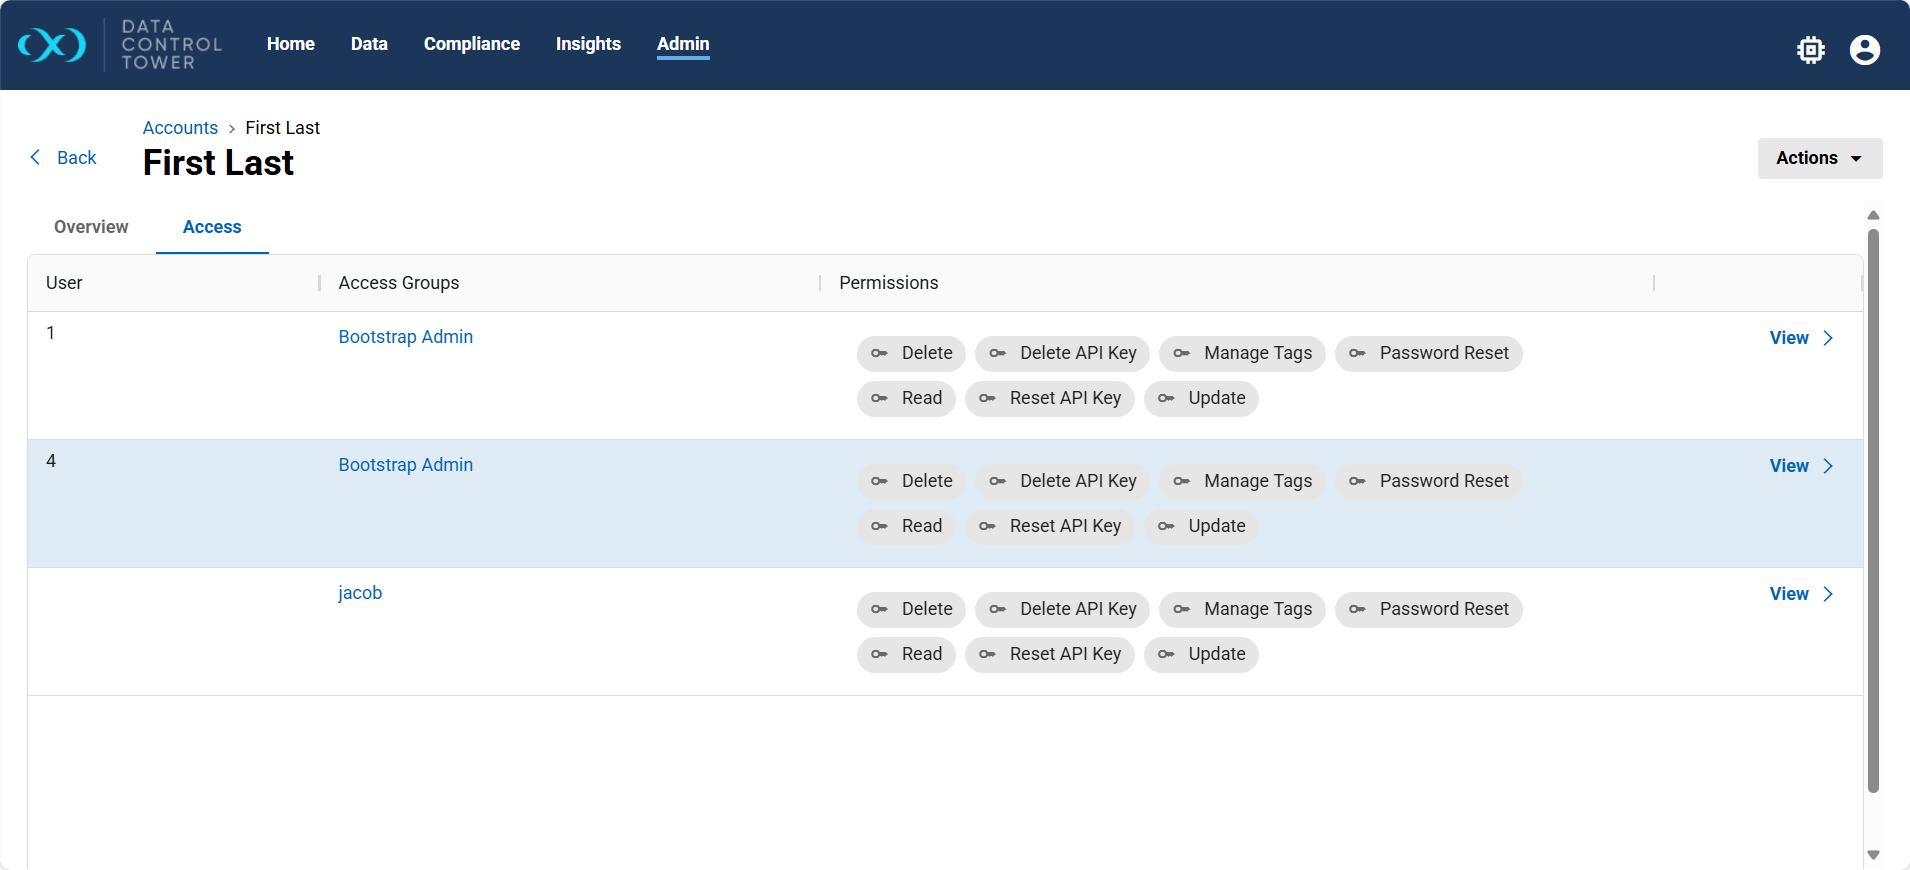
Task: Open the chip settings icon in header
Action: (x=1810, y=50)
